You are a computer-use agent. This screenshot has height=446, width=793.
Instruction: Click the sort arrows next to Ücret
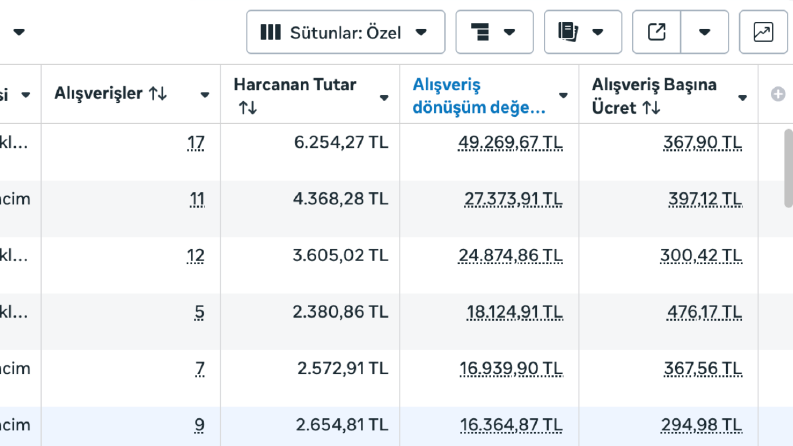(651, 108)
